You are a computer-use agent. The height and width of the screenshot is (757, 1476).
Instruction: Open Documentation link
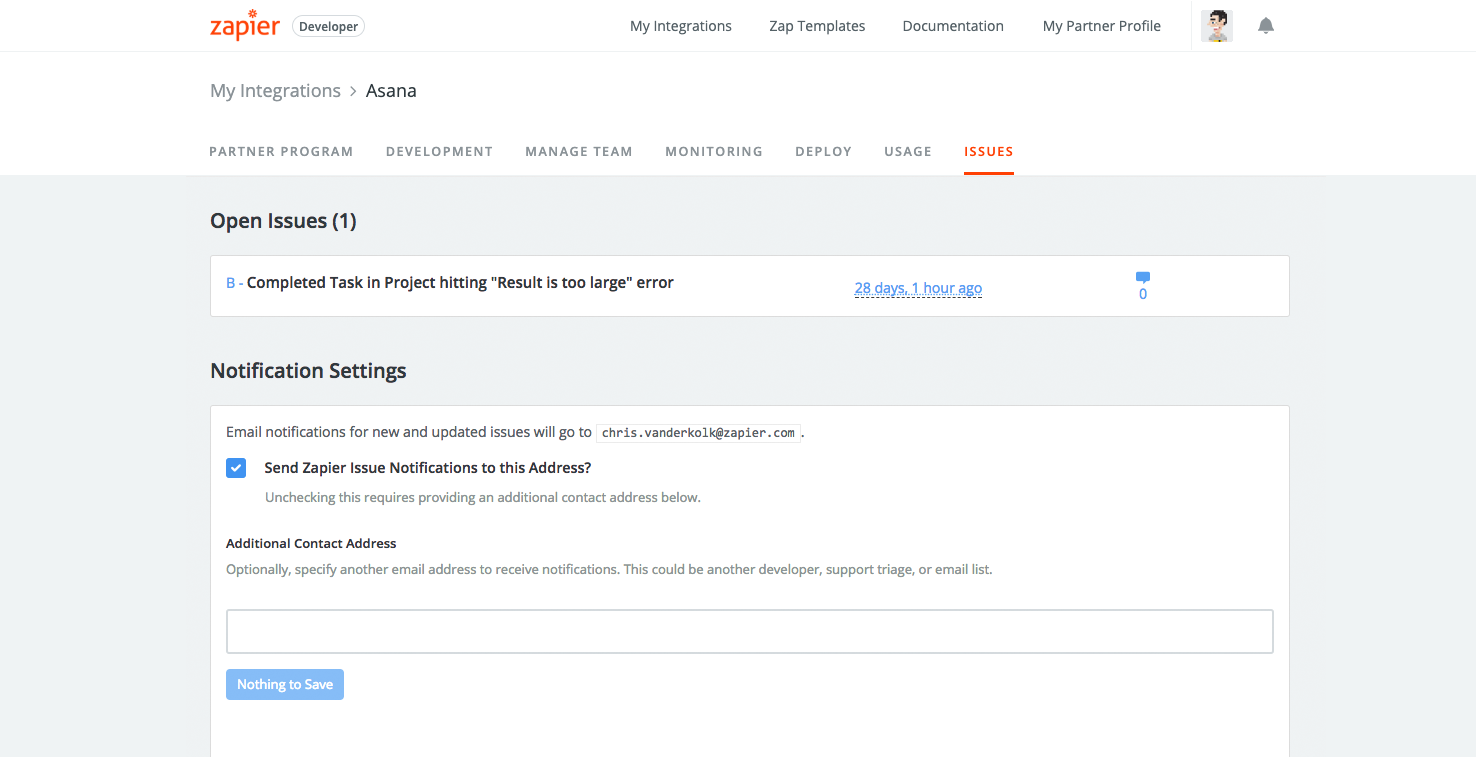(953, 26)
